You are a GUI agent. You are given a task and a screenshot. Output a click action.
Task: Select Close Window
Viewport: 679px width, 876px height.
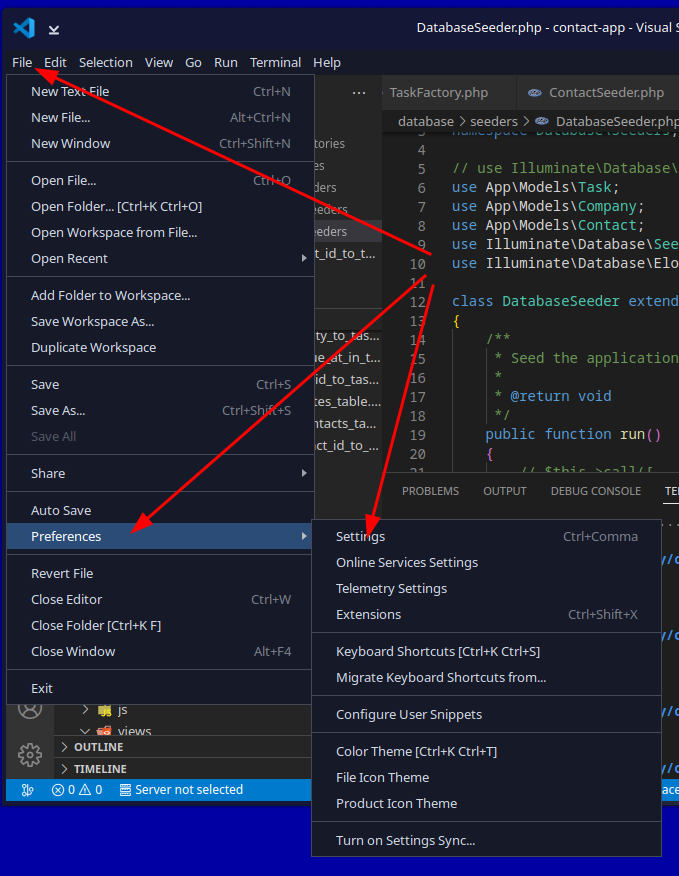[159, 651]
